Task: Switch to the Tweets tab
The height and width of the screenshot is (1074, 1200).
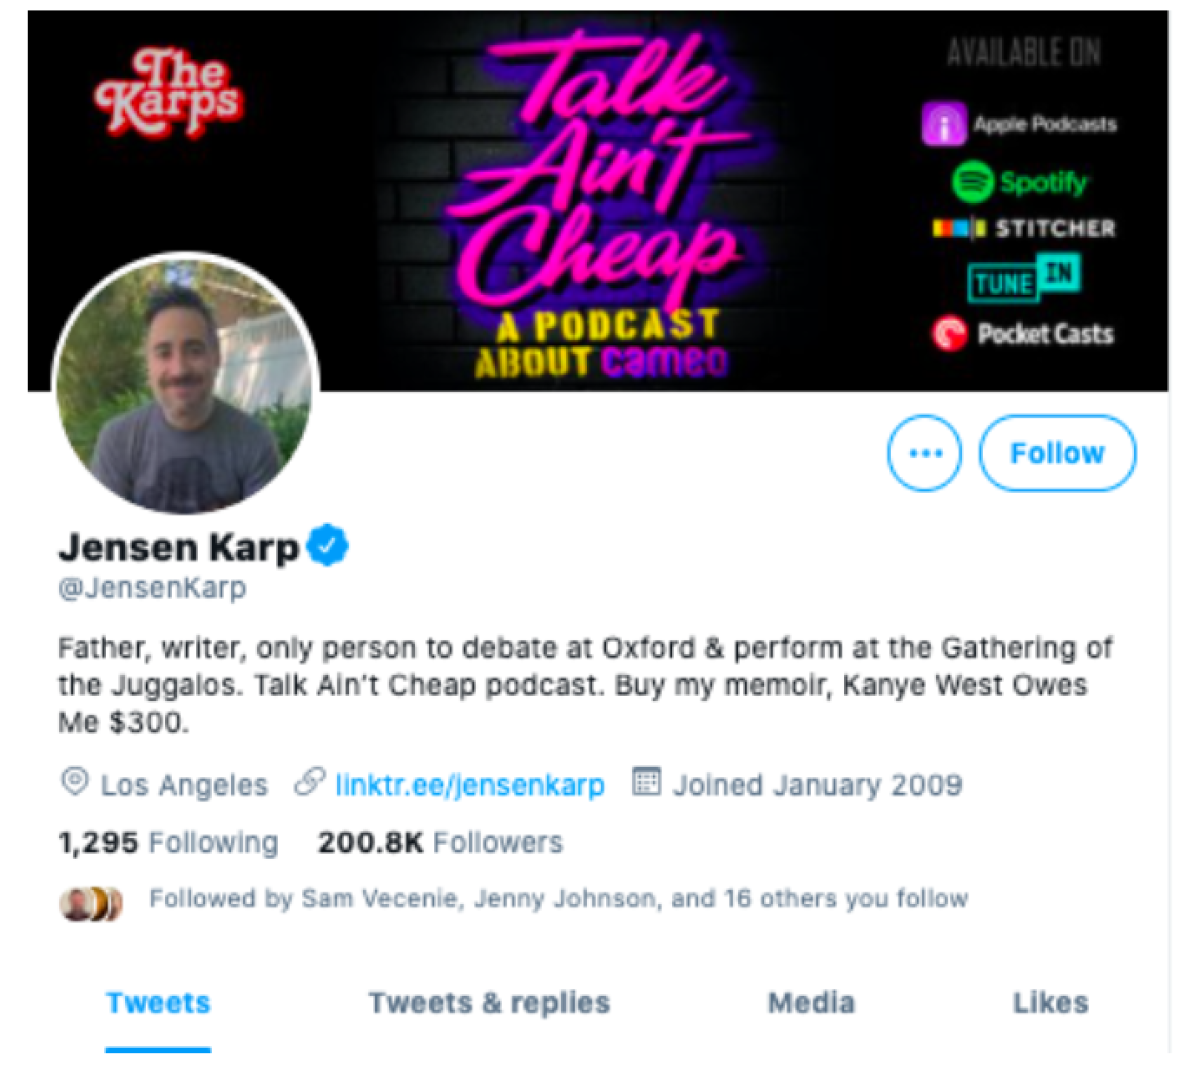Action: [x=158, y=1003]
